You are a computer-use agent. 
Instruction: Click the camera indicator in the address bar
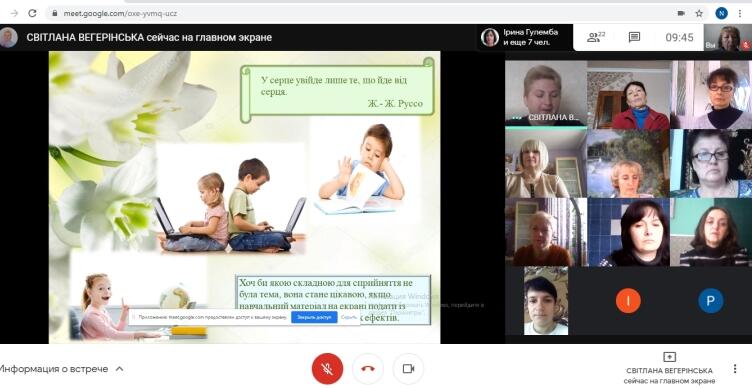[681, 13]
